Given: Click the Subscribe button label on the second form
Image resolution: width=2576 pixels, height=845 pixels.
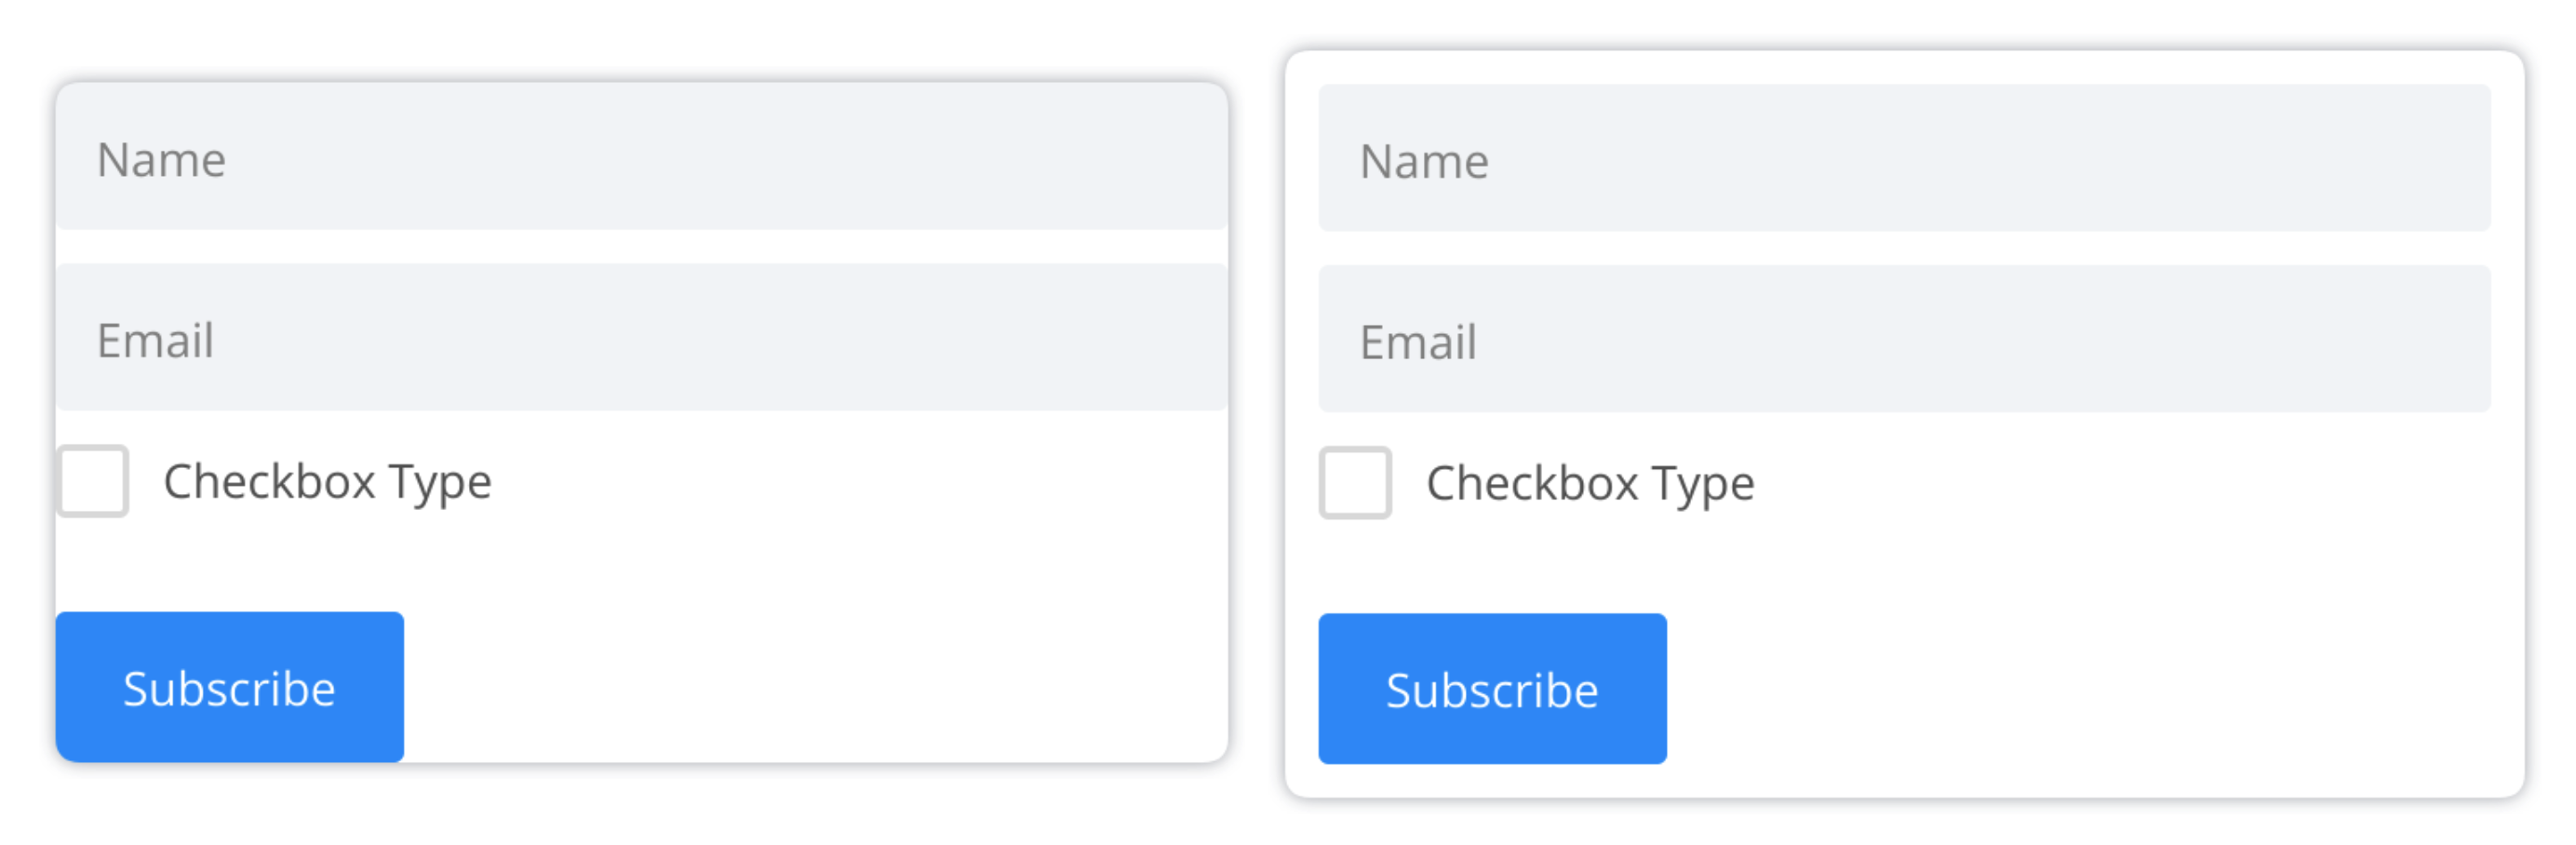Looking at the screenshot, I should point(1492,689).
